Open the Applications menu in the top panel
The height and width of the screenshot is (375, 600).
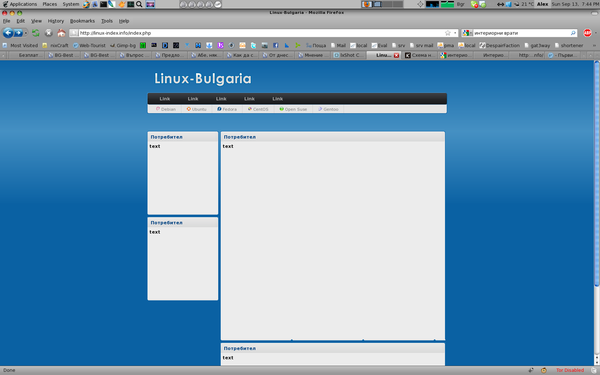pyautogui.click(x=20, y=4)
